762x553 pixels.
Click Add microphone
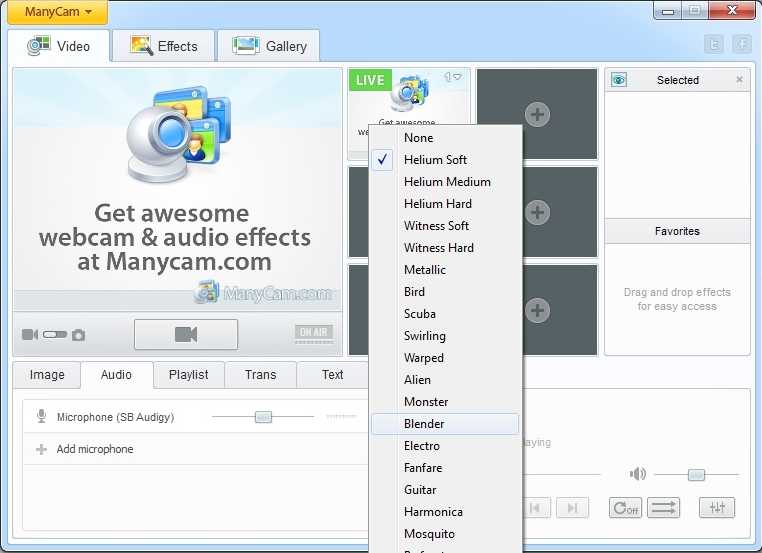[95, 449]
